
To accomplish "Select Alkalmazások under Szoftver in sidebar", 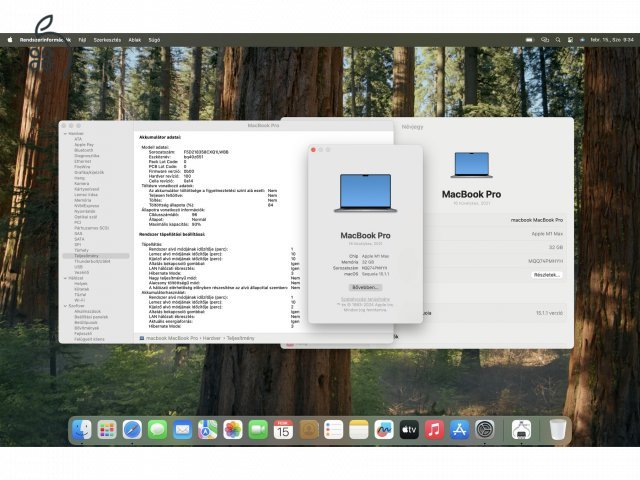I will [x=87, y=311].
